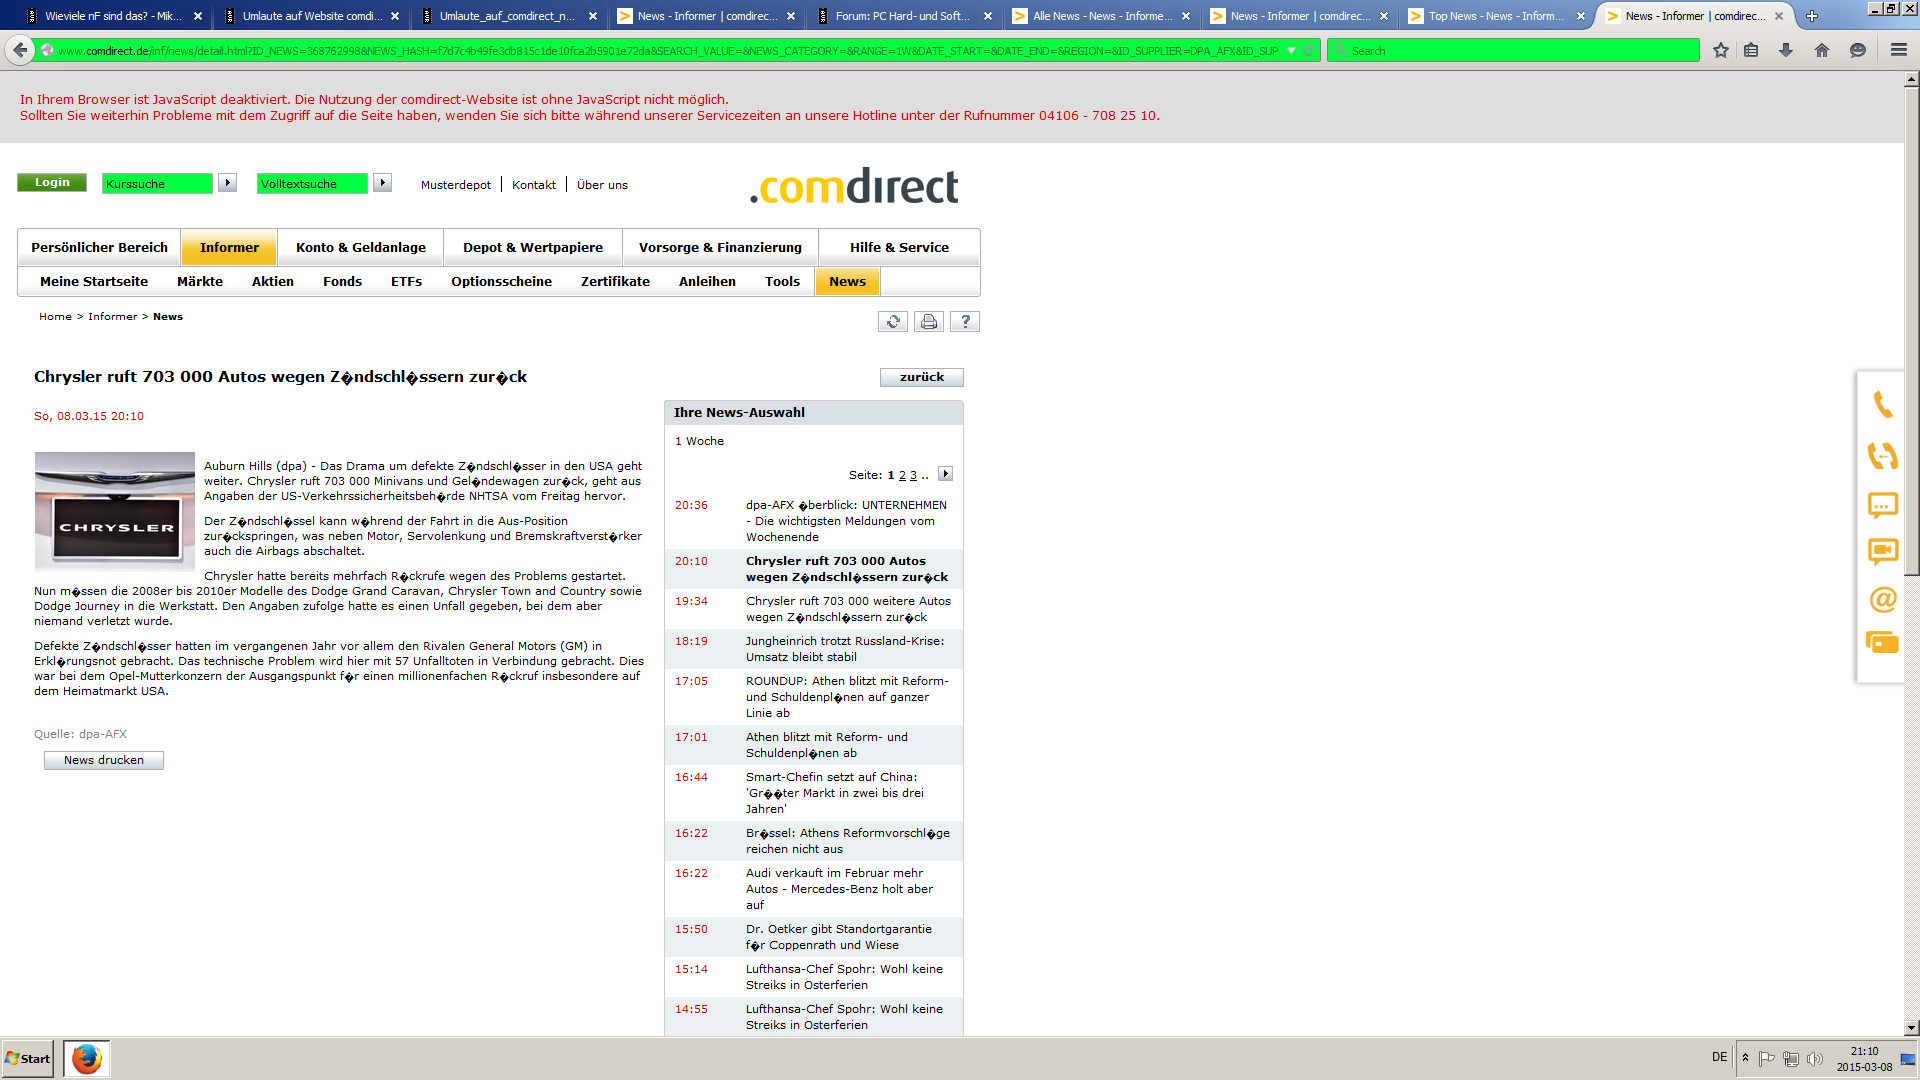Open the Musterdepot link
The height and width of the screenshot is (1080, 1920).
pyautogui.click(x=456, y=185)
